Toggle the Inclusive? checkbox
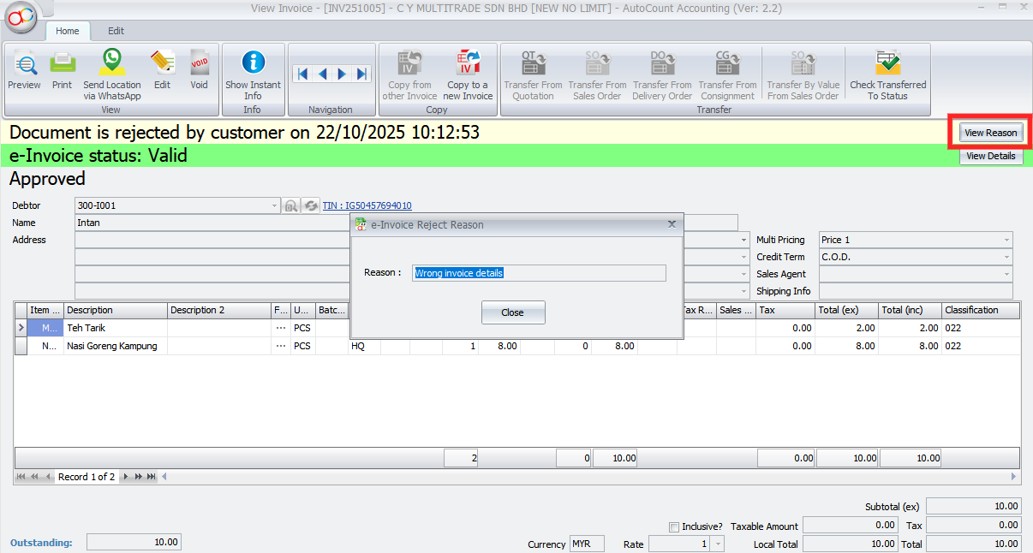 click(x=675, y=527)
